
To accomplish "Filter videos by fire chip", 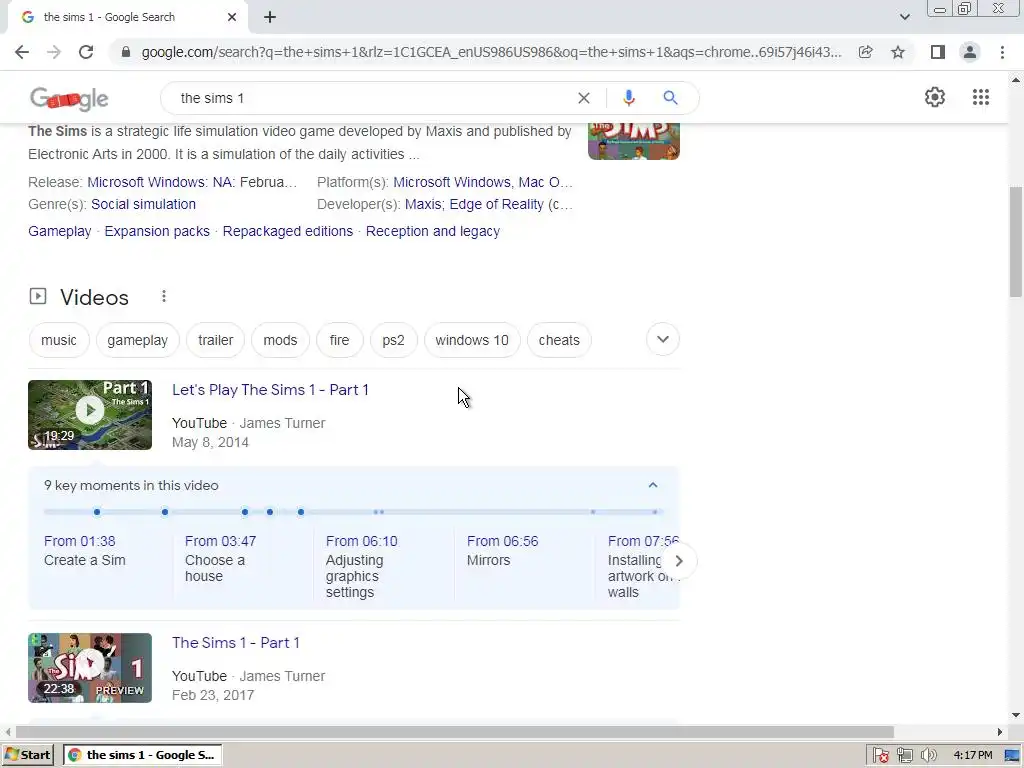I will 340,340.
